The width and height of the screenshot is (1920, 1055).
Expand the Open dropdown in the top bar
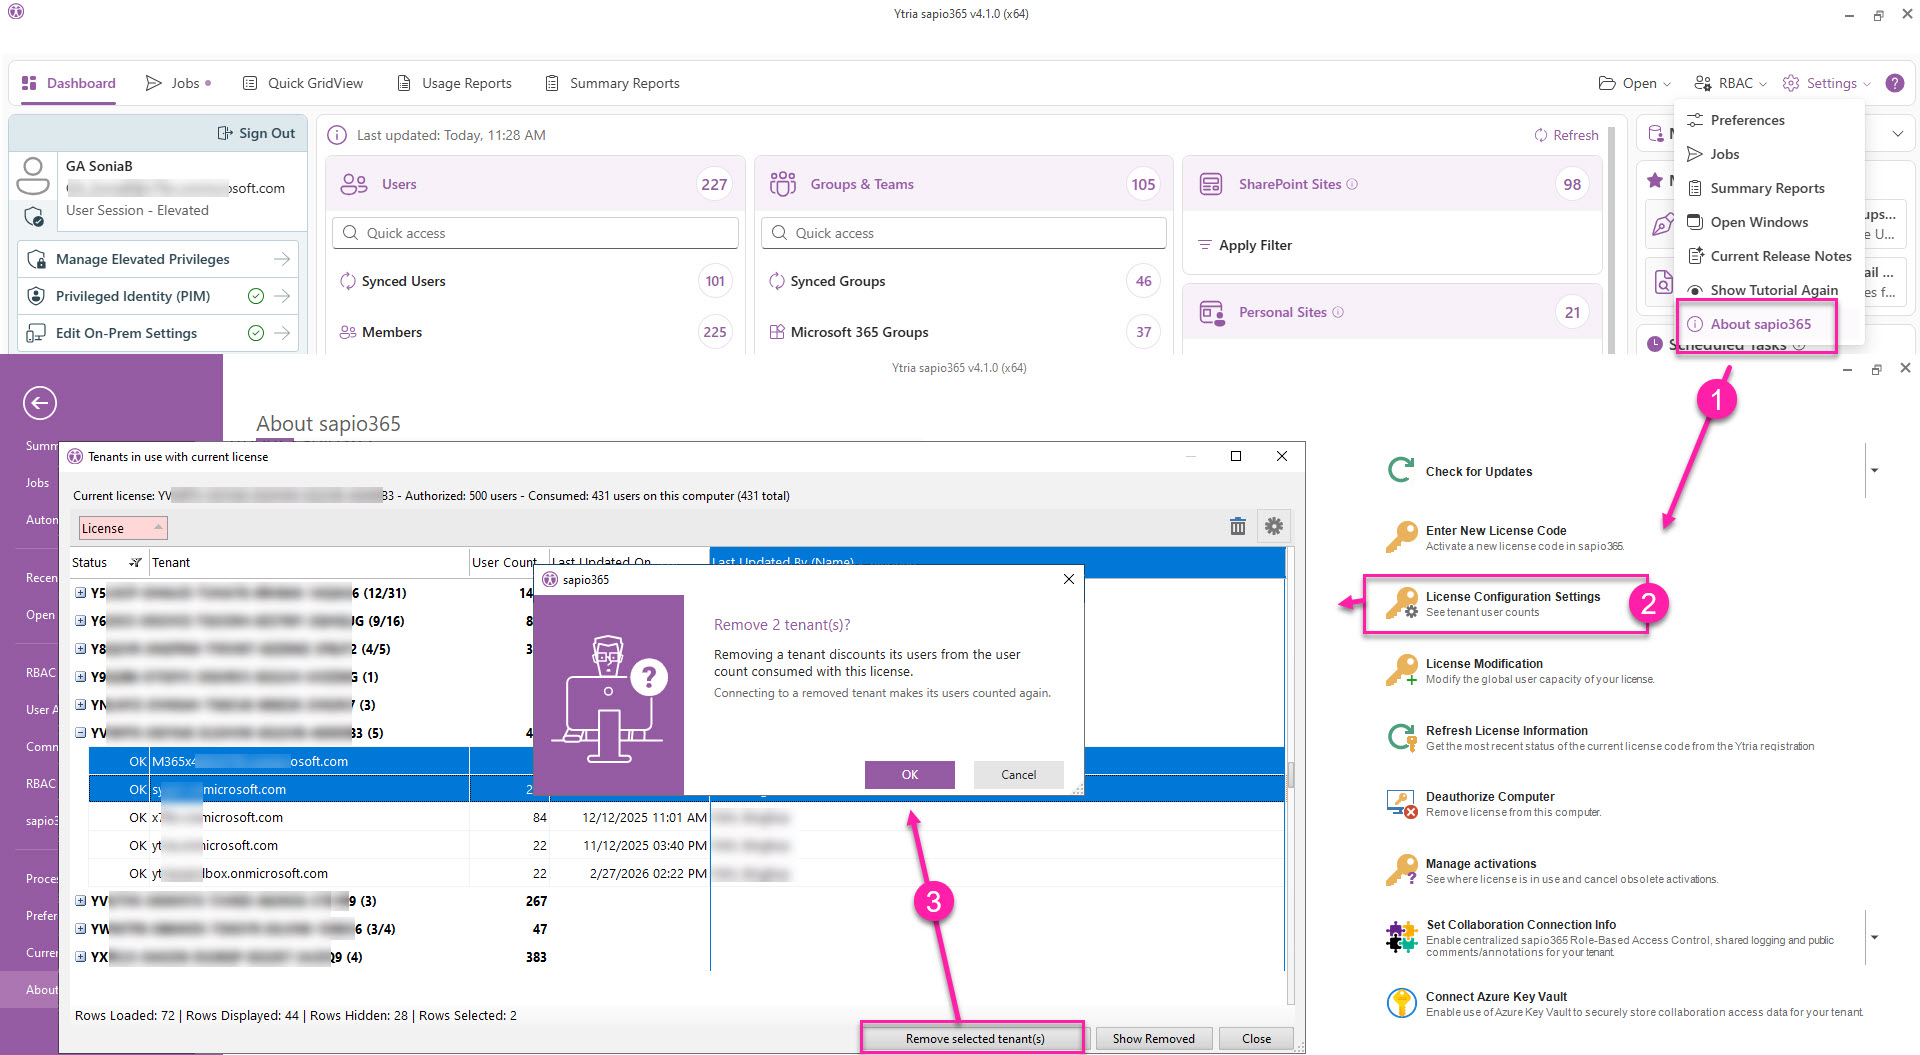point(1635,83)
